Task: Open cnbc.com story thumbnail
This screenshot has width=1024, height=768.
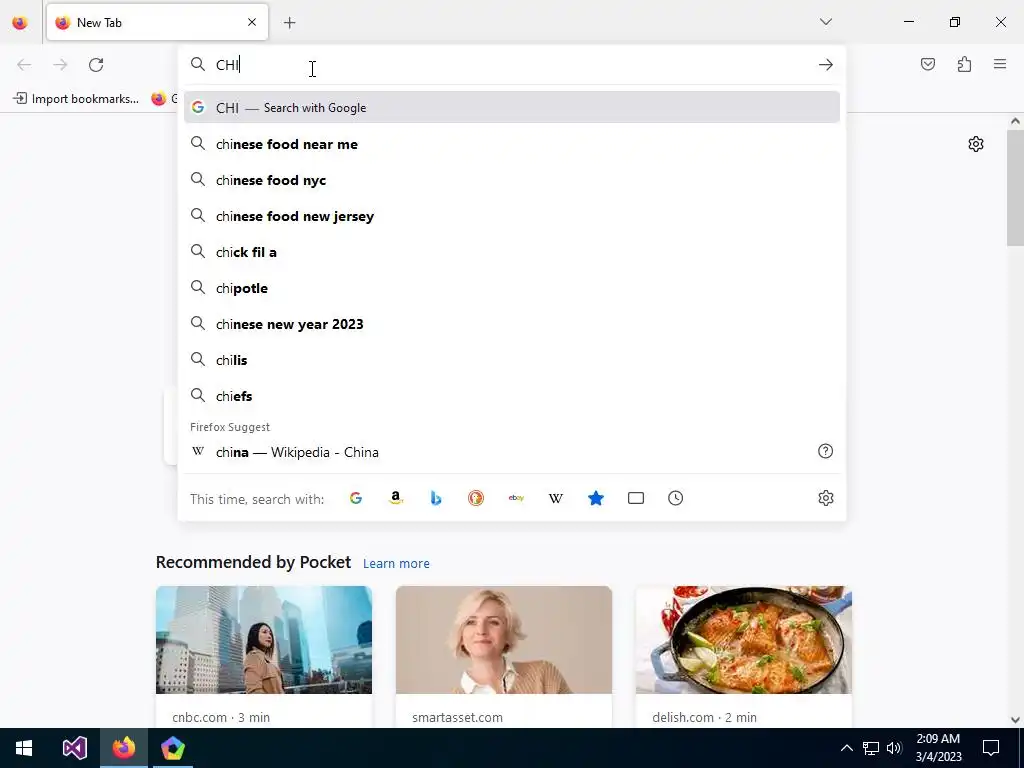Action: pyautogui.click(x=264, y=639)
